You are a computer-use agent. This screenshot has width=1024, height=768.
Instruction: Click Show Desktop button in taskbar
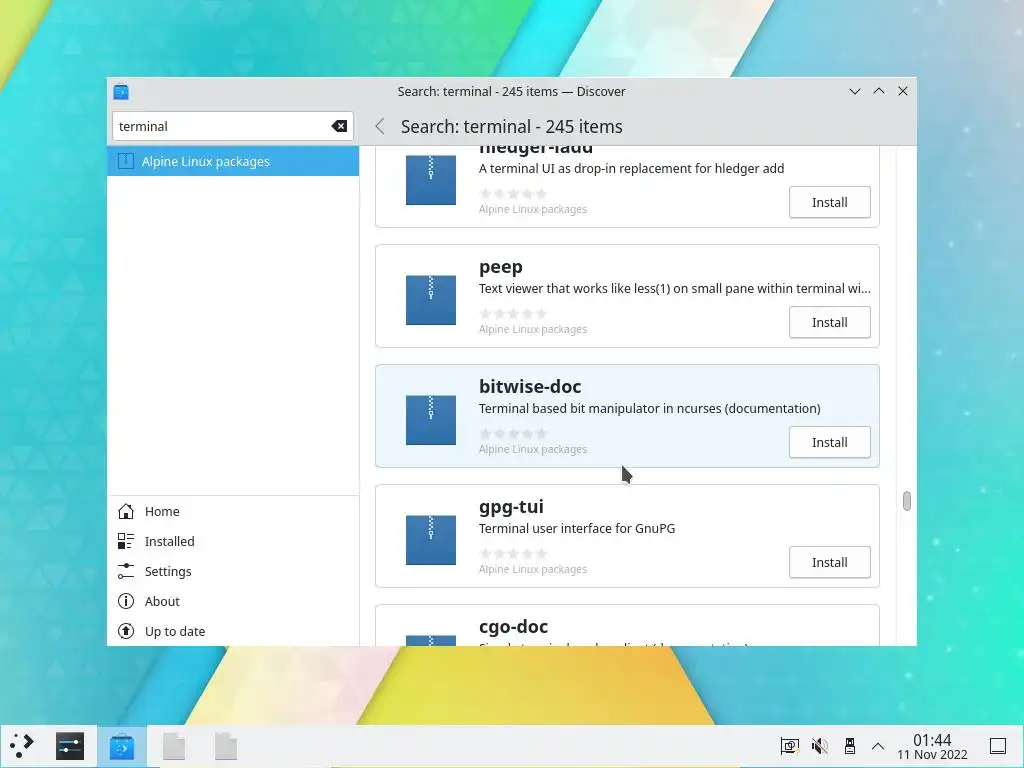tap(998, 746)
